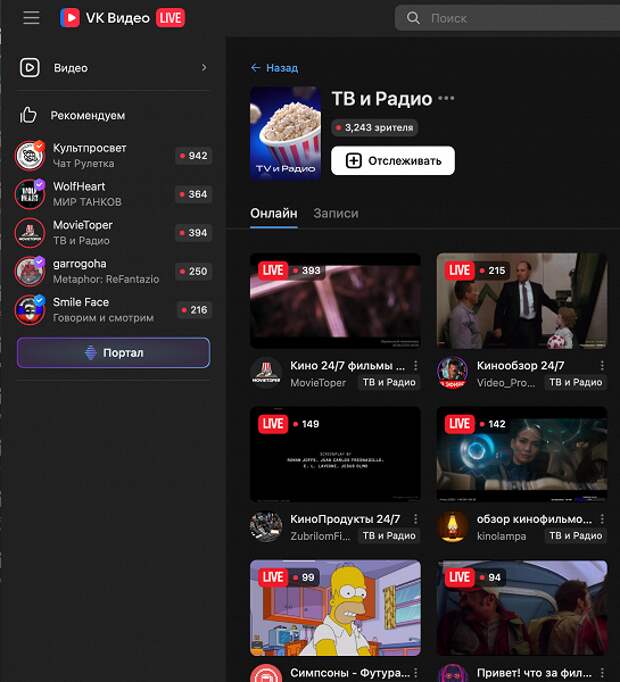The height and width of the screenshot is (682, 620).
Task: Open options menu for обзор кинофильмо...
Action: pyautogui.click(x=602, y=519)
